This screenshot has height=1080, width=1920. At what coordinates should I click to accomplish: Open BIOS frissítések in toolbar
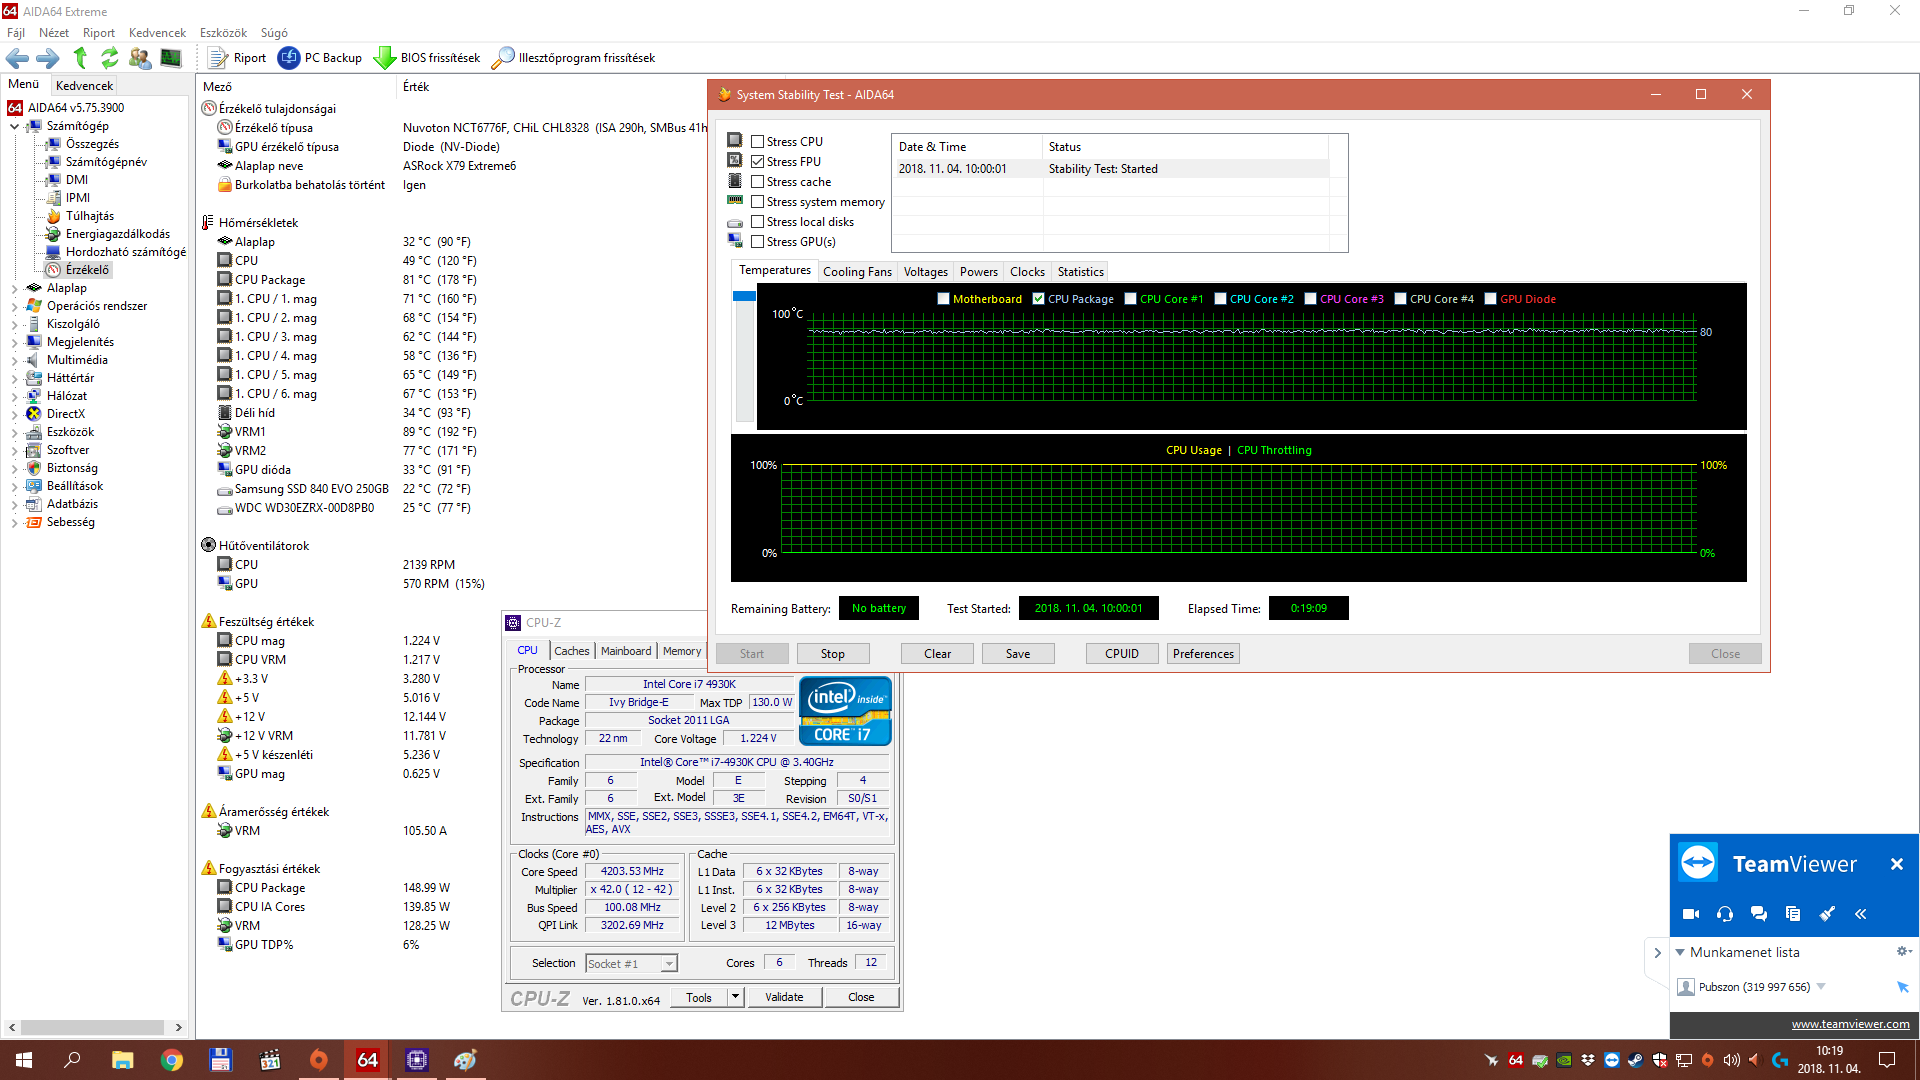(427, 58)
